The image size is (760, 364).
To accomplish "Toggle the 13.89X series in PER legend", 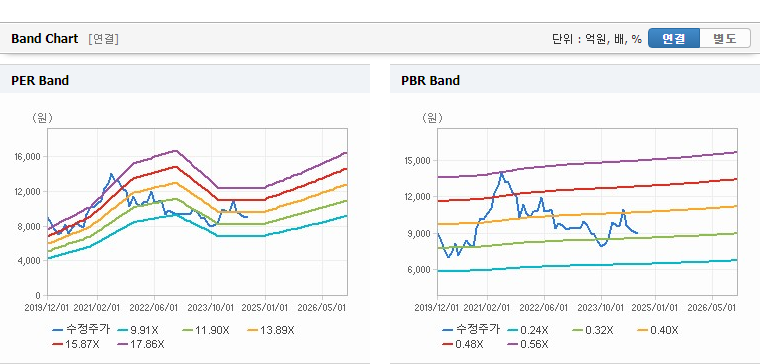I will (x=270, y=330).
